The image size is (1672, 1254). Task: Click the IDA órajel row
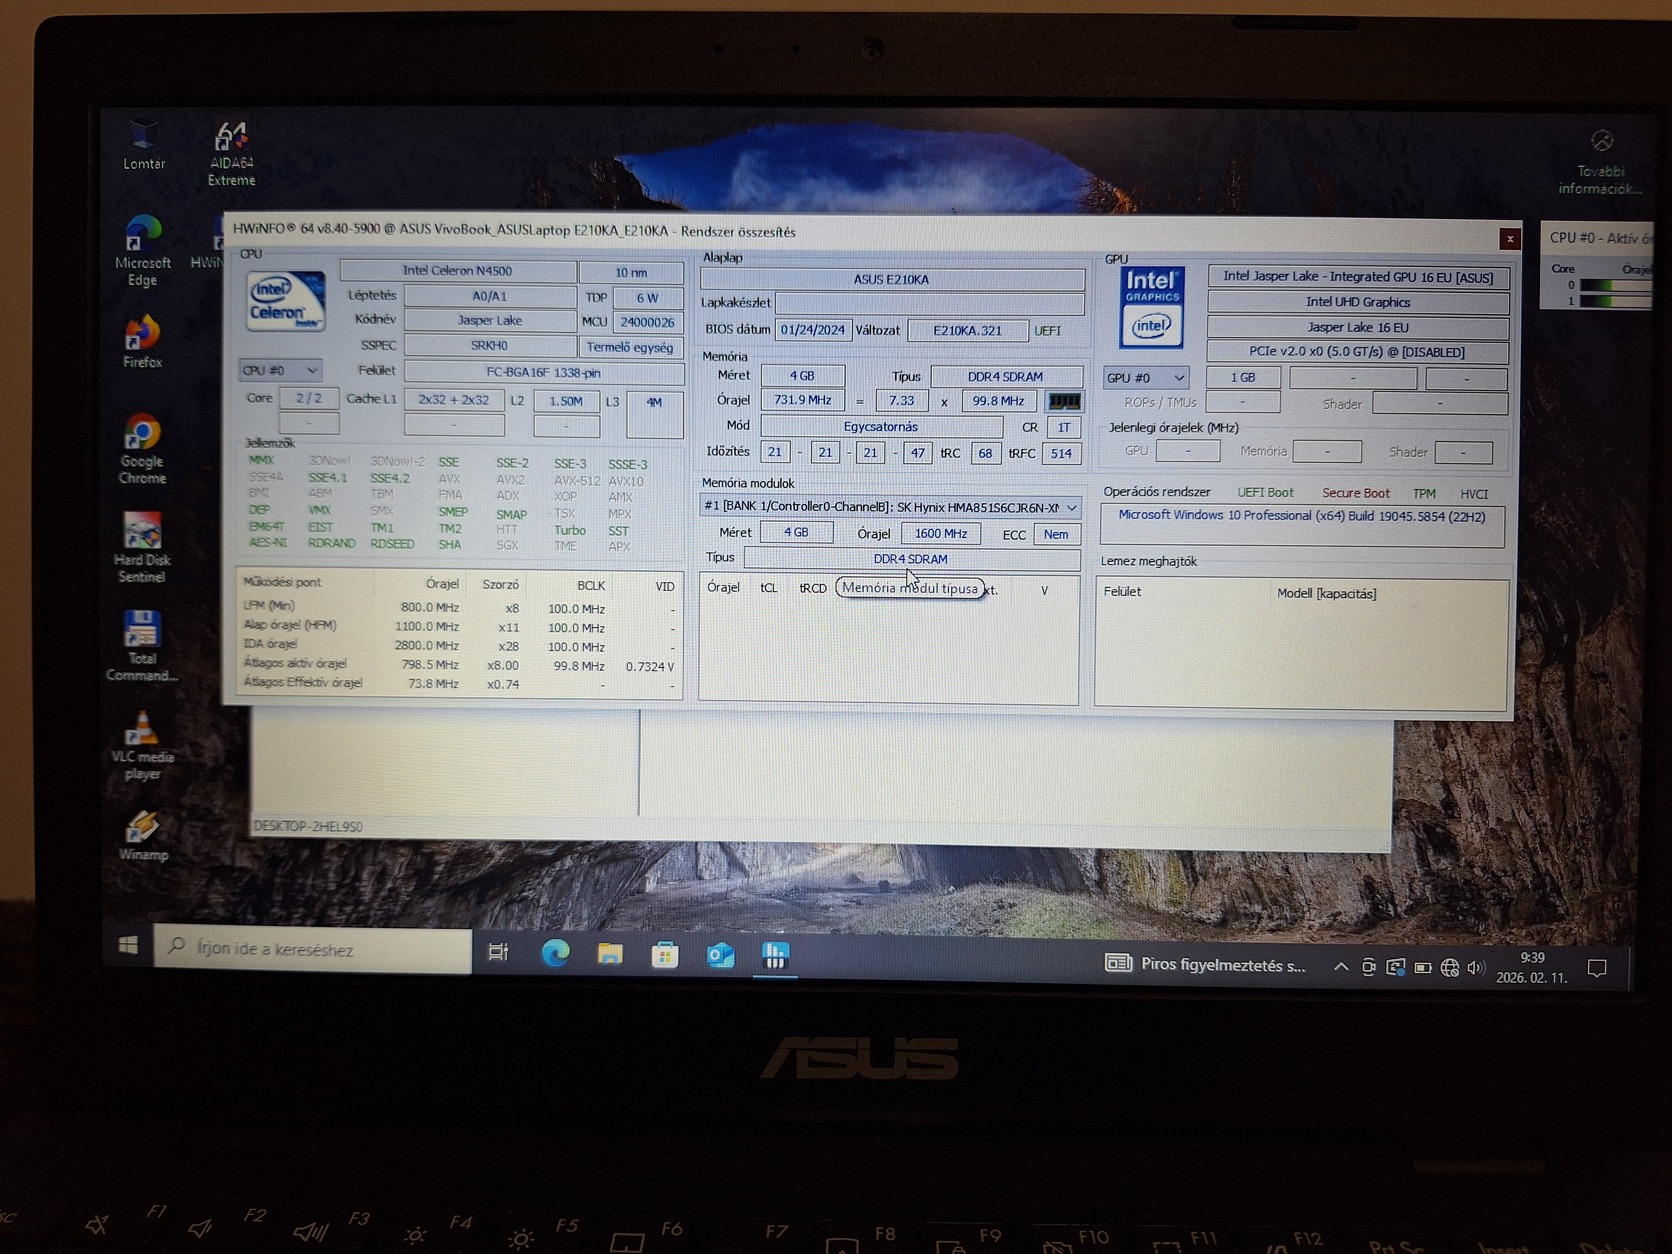(460, 645)
